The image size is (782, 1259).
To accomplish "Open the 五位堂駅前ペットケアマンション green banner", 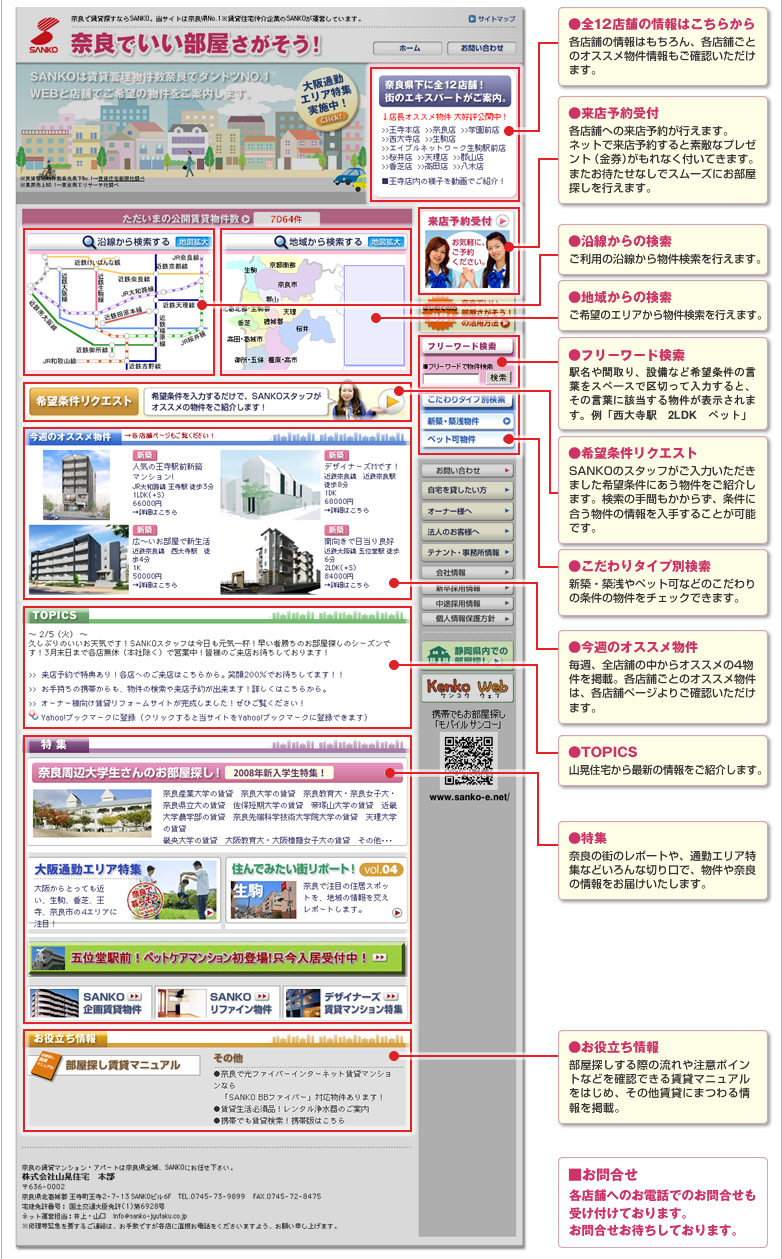I will (218, 958).
